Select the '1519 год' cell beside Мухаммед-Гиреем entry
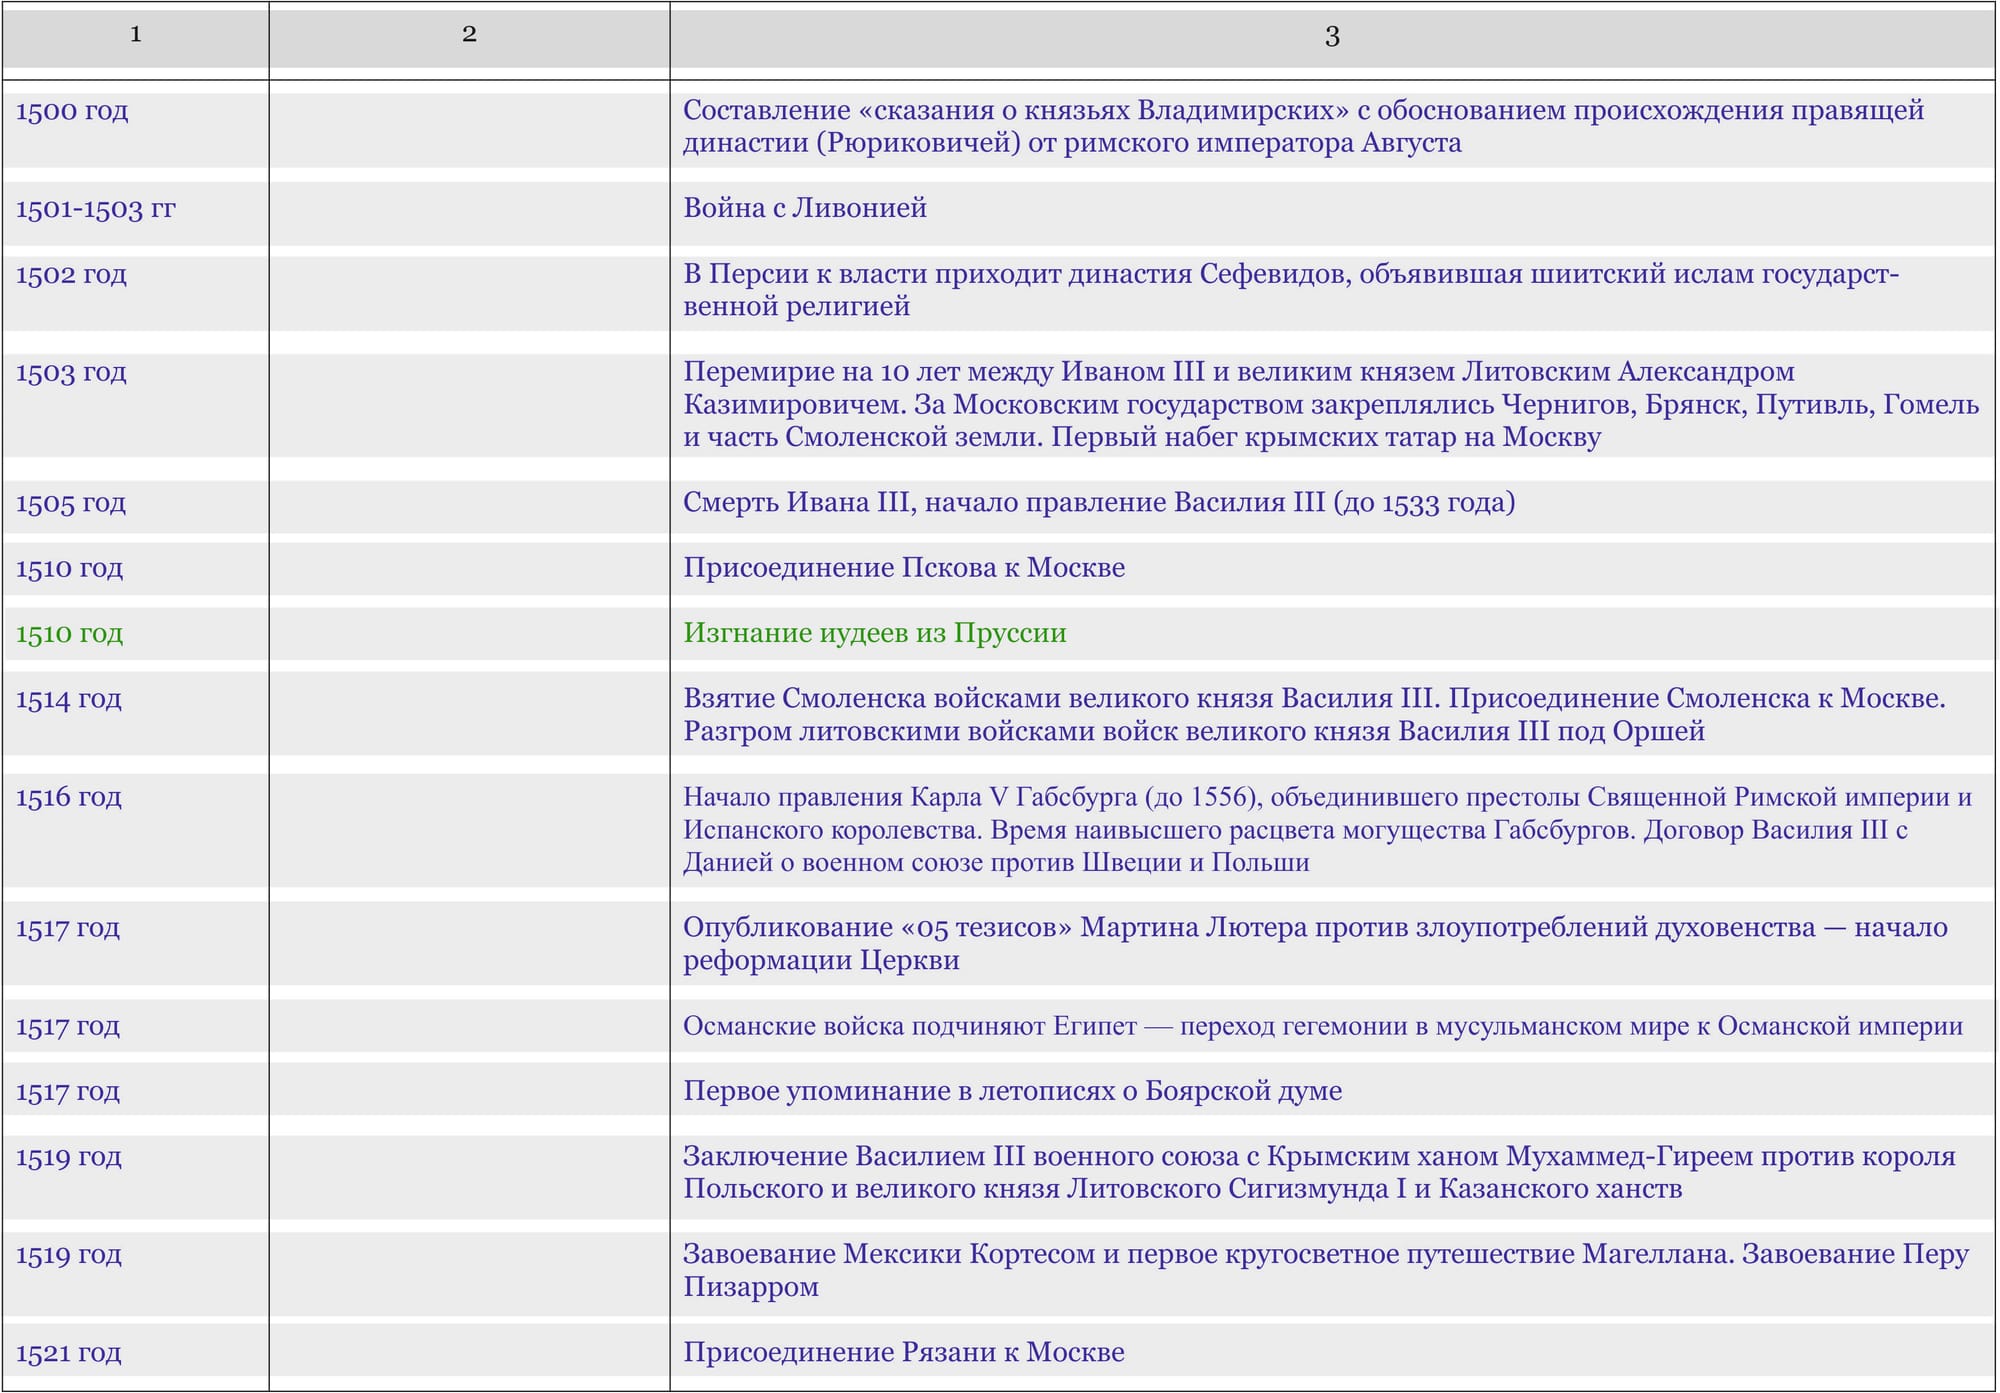This screenshot has width=2000, height=1393. point(69,1158)
